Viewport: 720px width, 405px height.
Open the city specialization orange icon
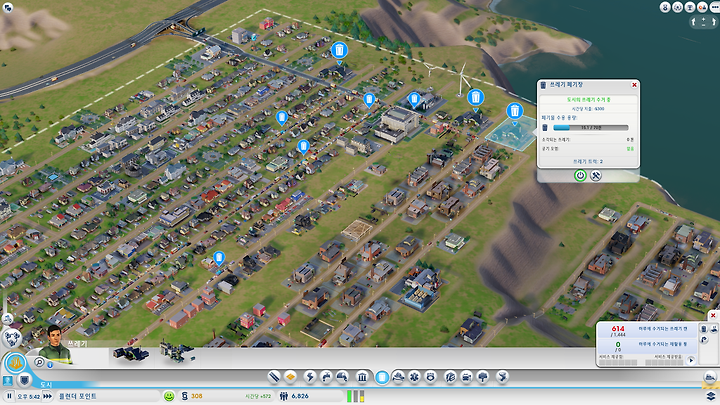(x=15, y=363)
